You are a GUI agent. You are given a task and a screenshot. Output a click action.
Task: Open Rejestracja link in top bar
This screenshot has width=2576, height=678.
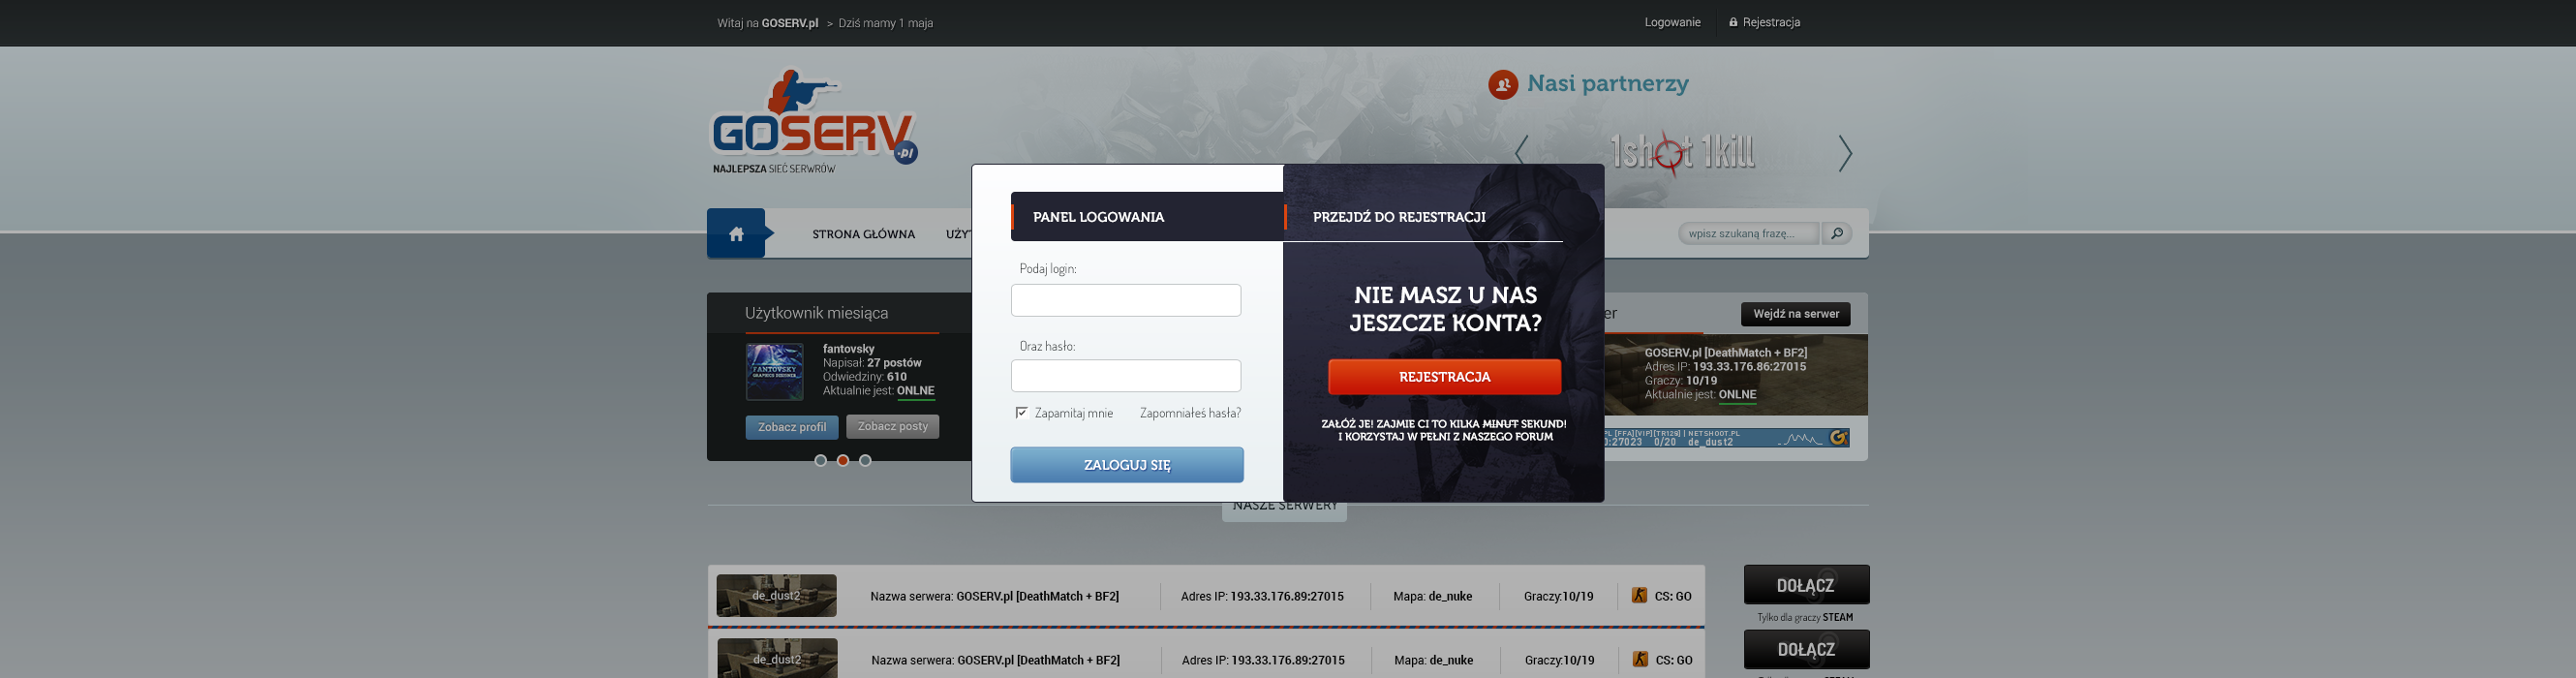[1770, 23]
